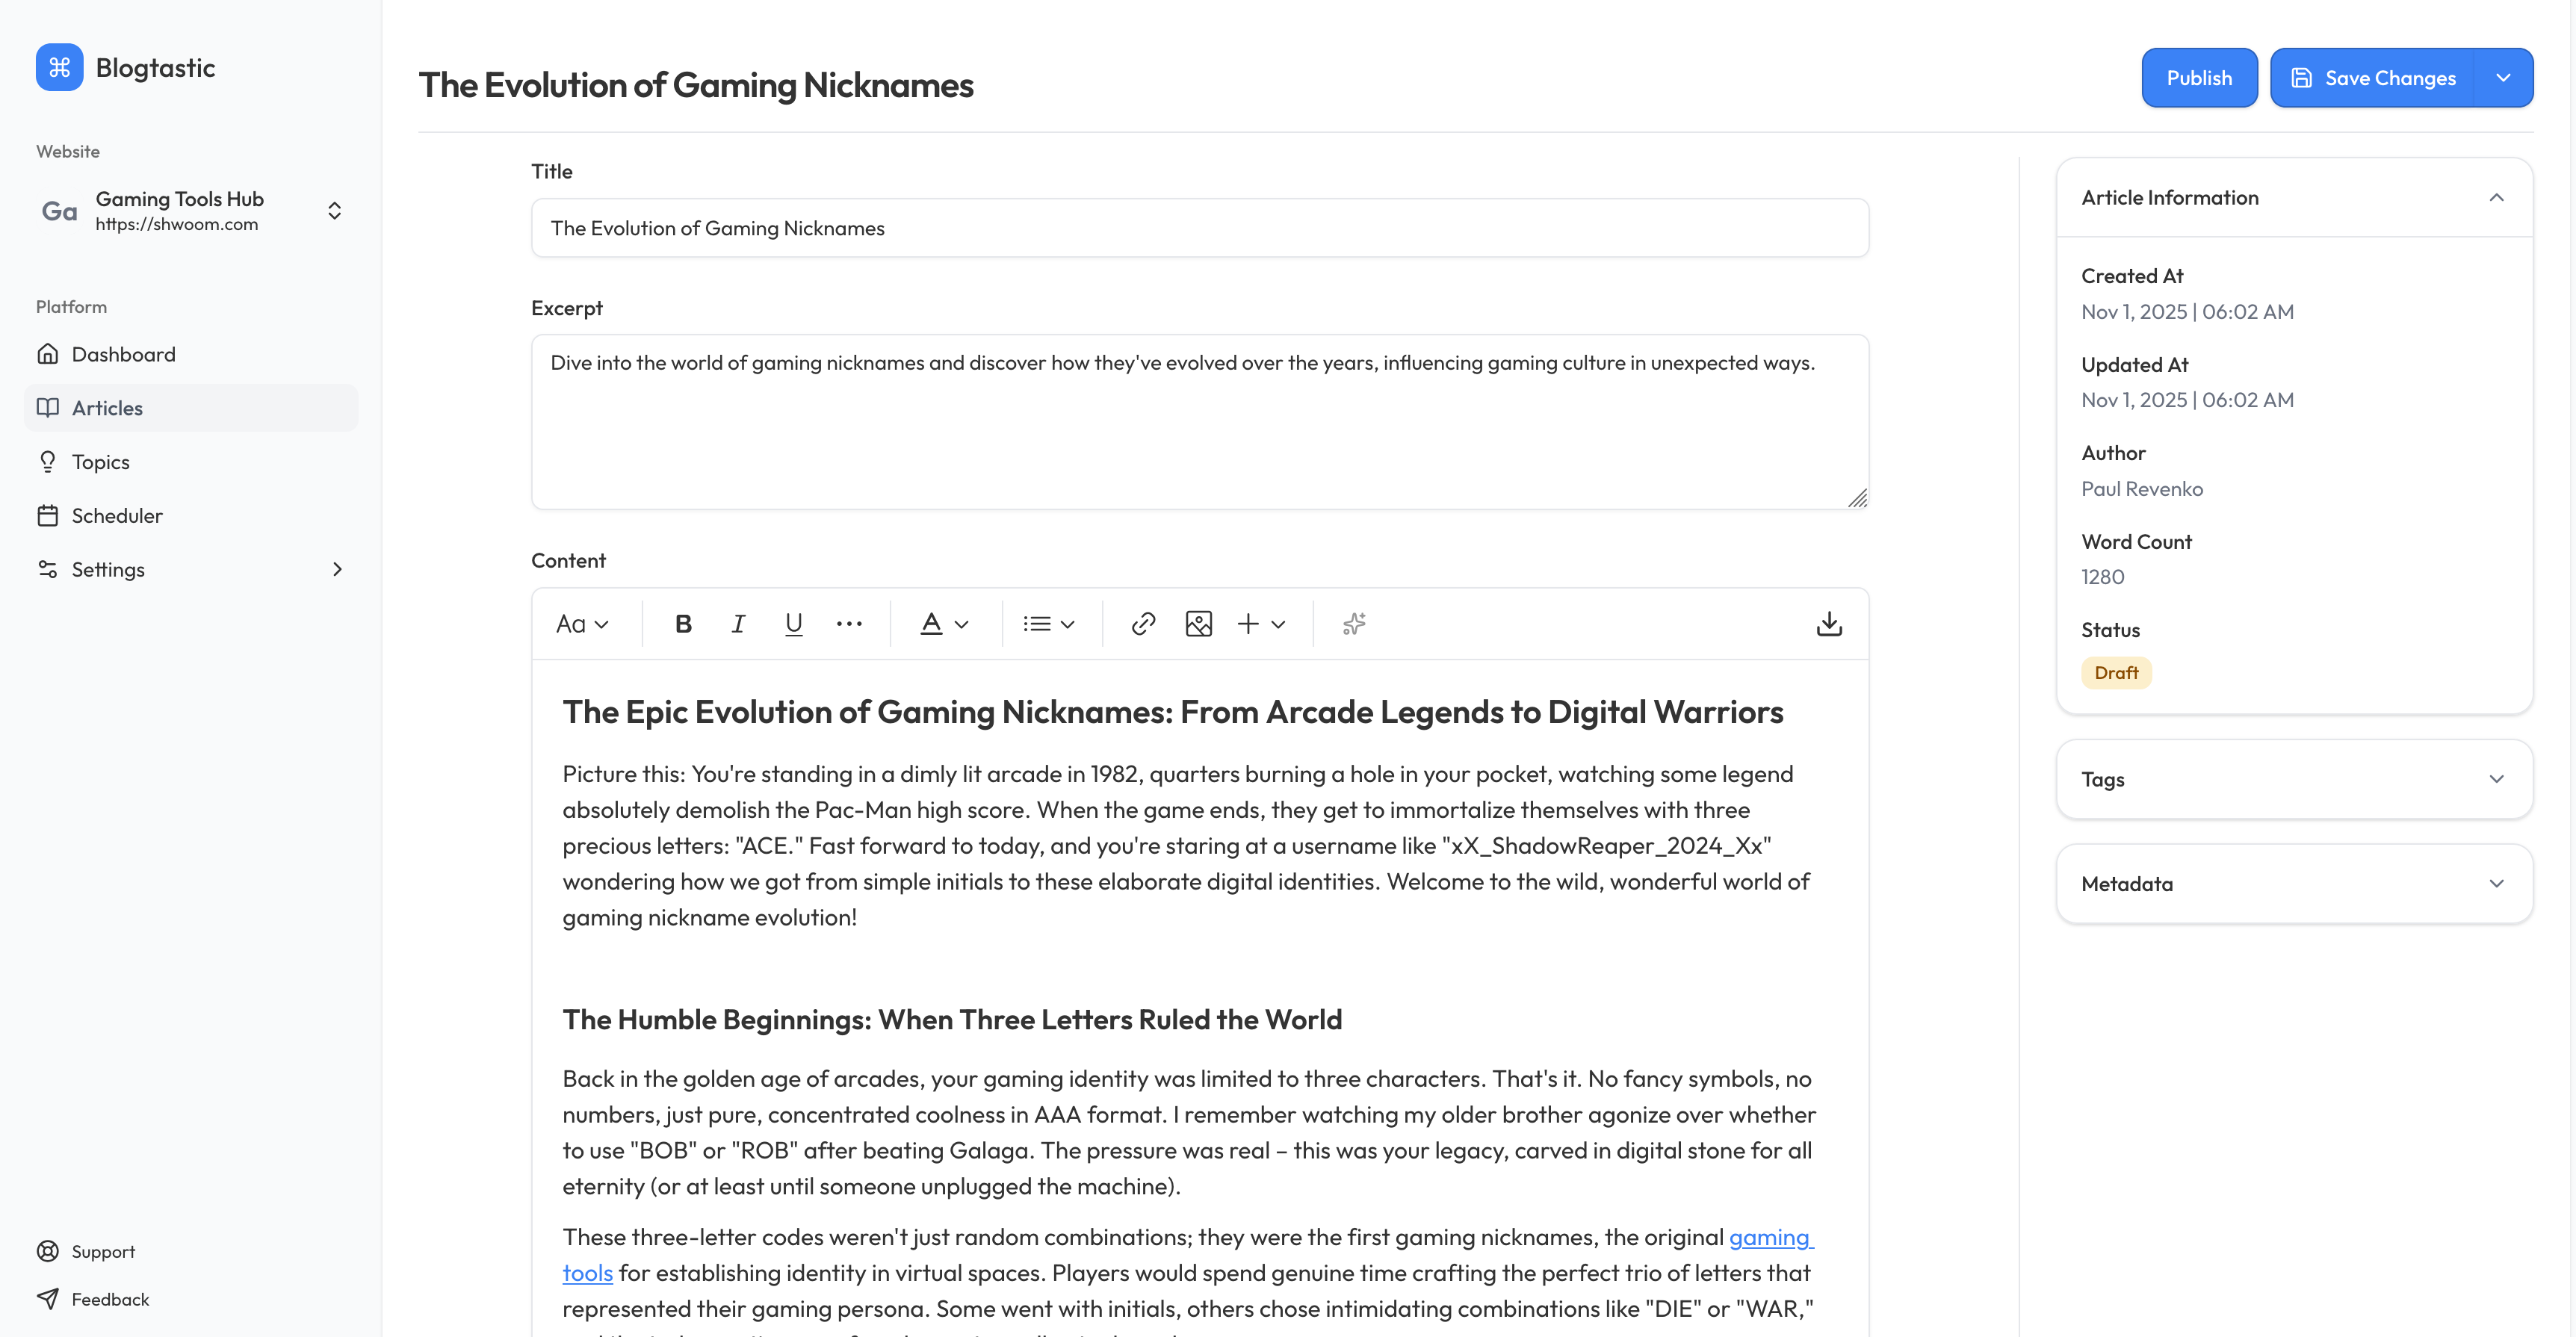This screenshot has width=2576, height=1337.
Task: Open Scheduler in the sidebar
Action: click(x=117, y=516)
